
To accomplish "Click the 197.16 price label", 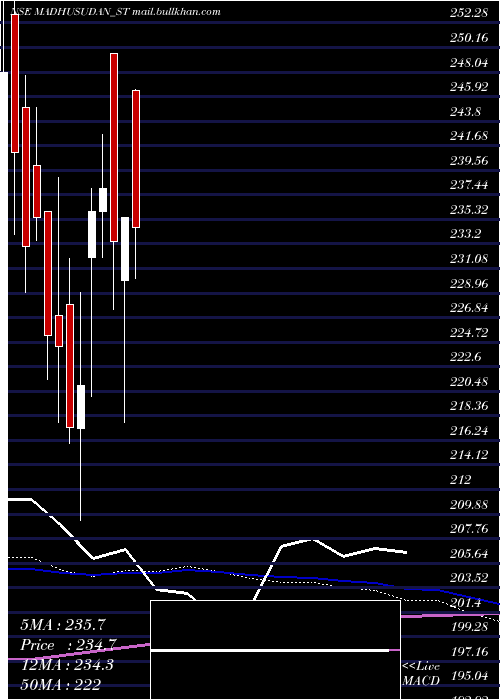I will (x=469, y=652).
